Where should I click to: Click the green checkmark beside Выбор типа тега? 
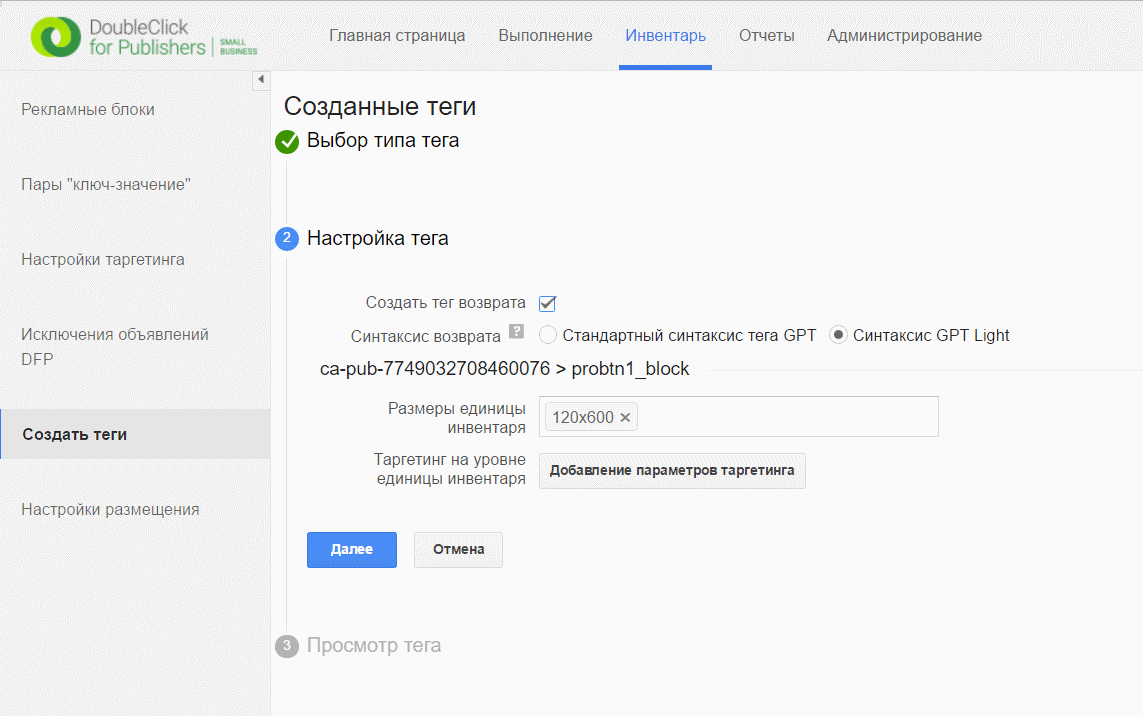287,141
